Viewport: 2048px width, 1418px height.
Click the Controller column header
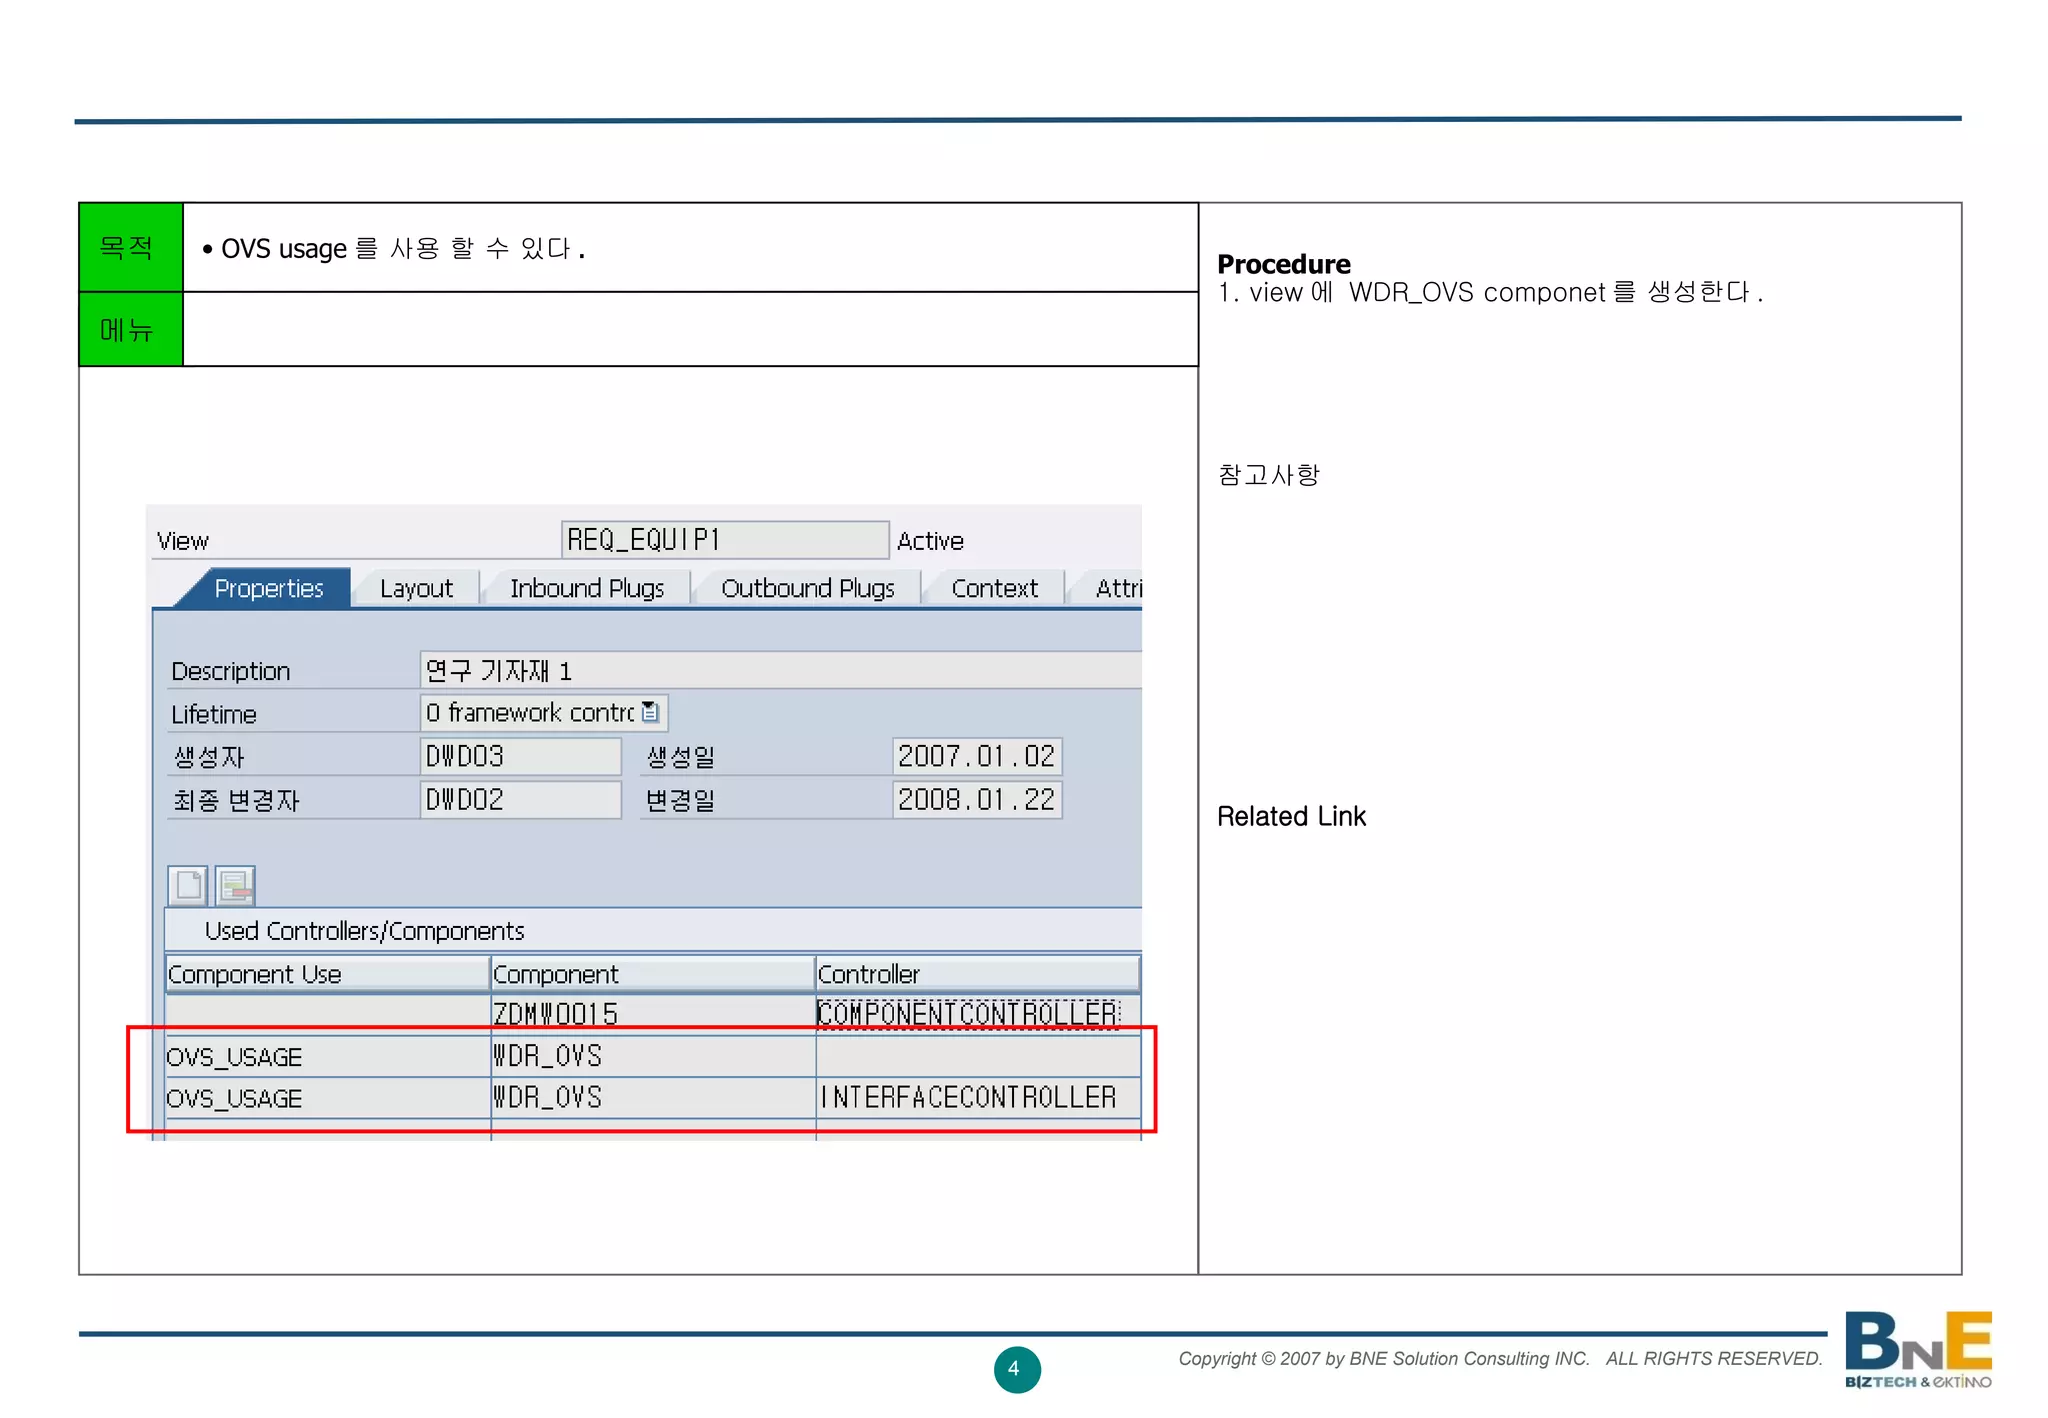[x=978, y=974]
